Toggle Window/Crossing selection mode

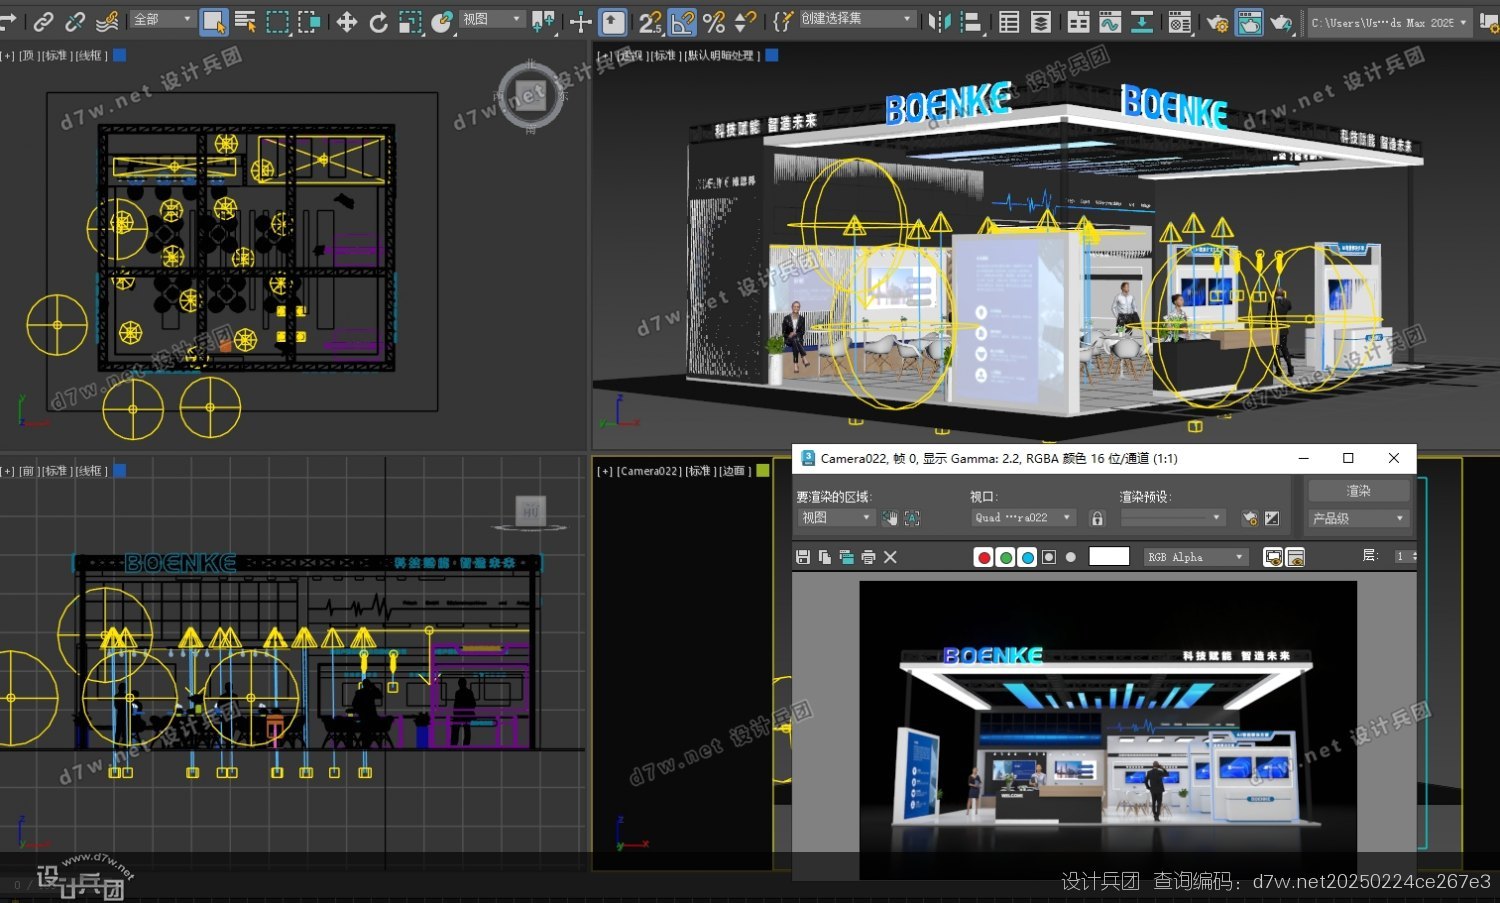[309, 21]
